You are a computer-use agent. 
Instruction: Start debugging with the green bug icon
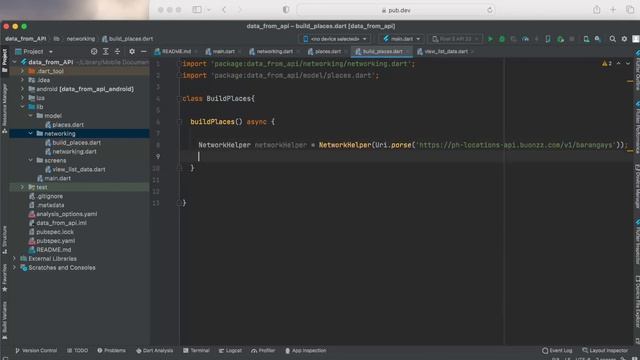pyautogui.click(x=502, y=39)
